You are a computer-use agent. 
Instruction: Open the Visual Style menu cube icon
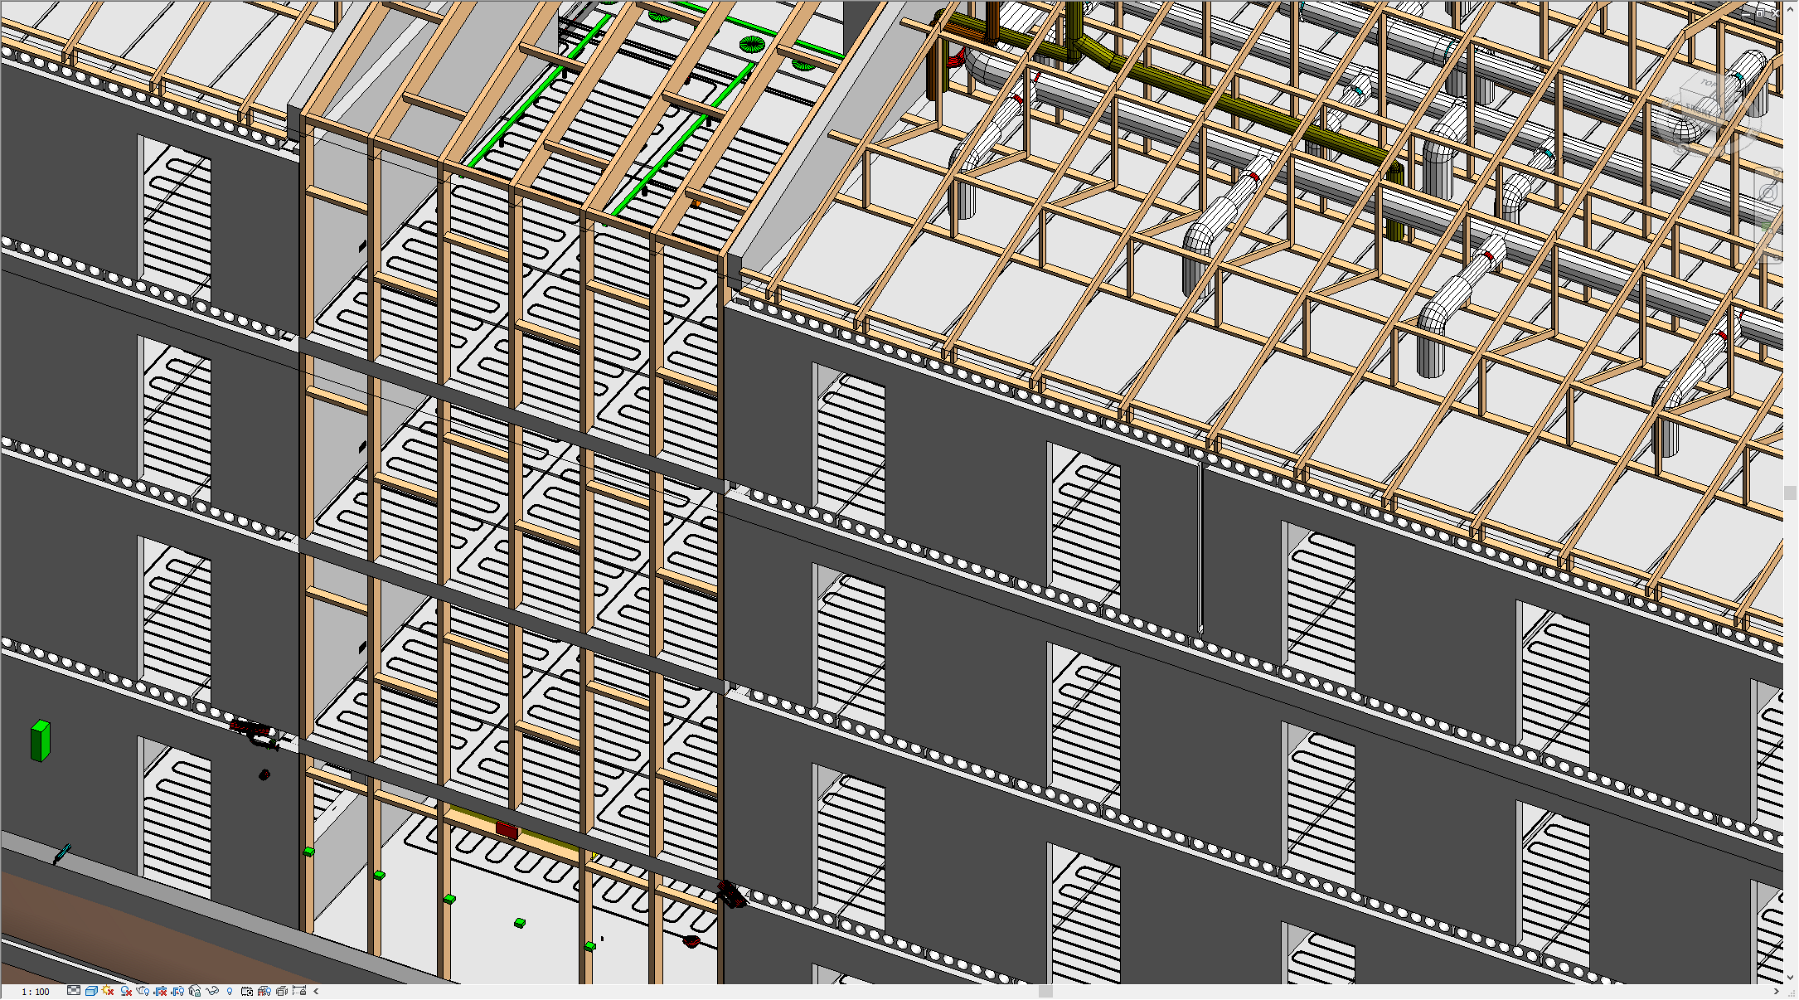point(91,991)
